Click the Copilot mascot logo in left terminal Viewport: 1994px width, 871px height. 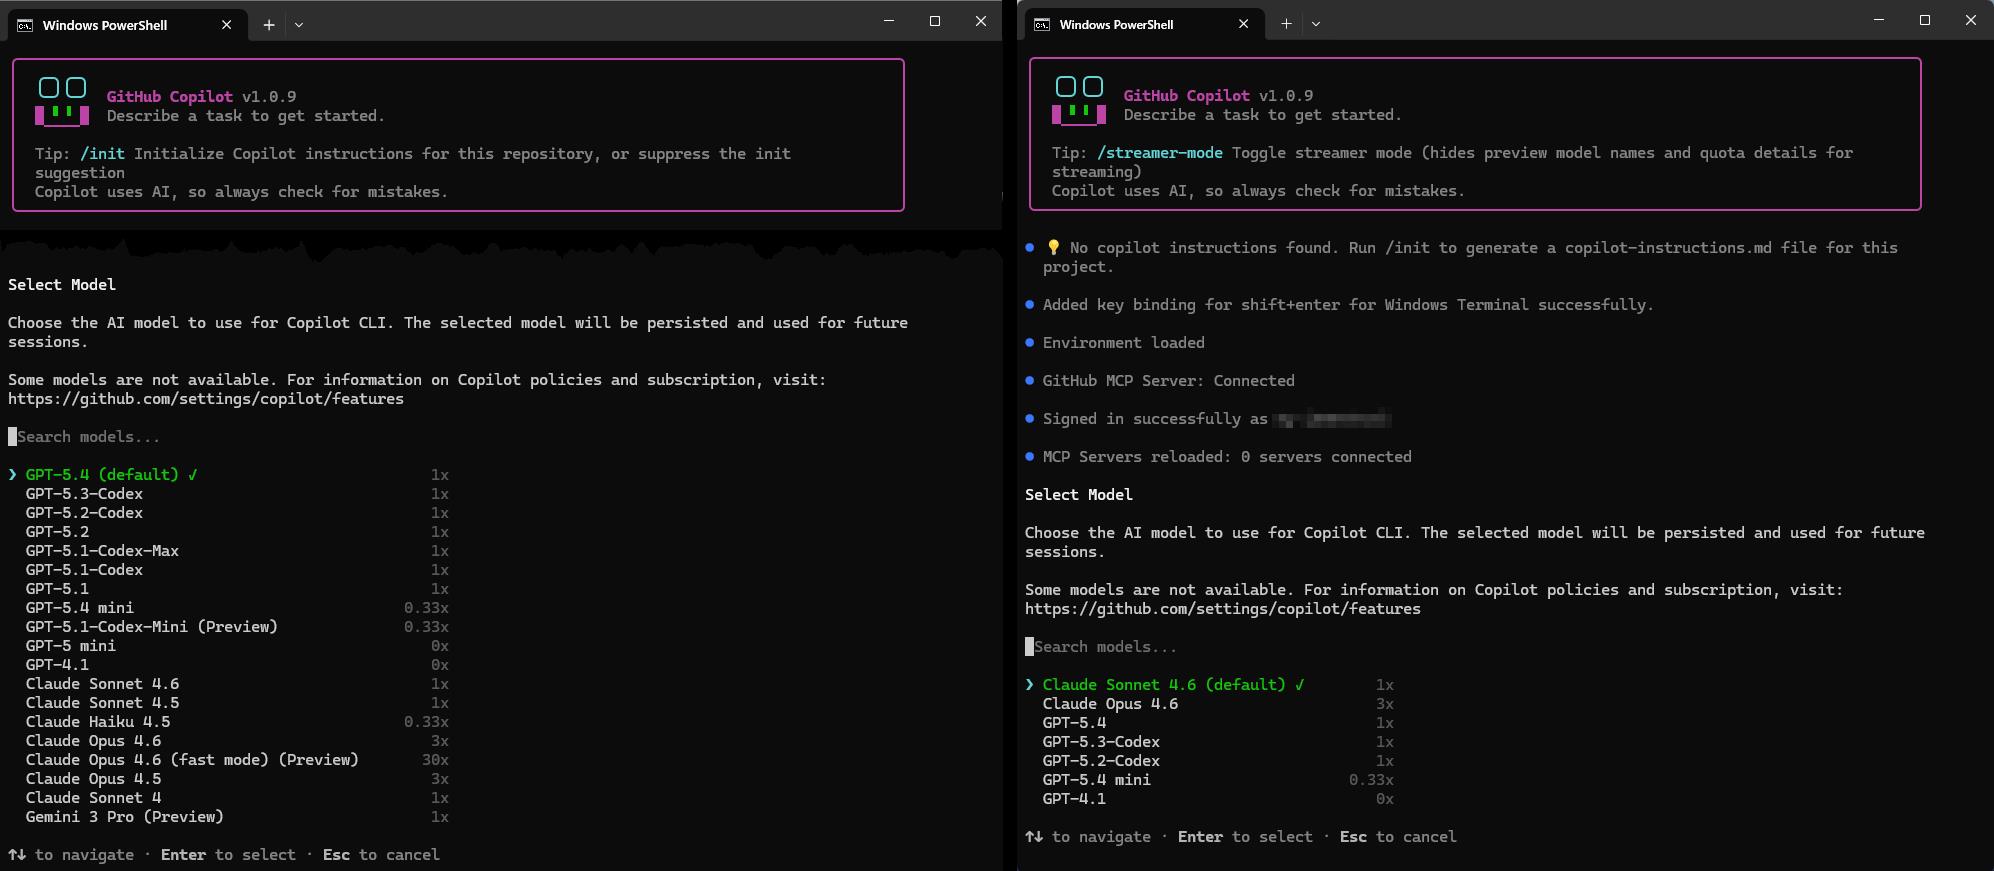(x=62, y=101)
